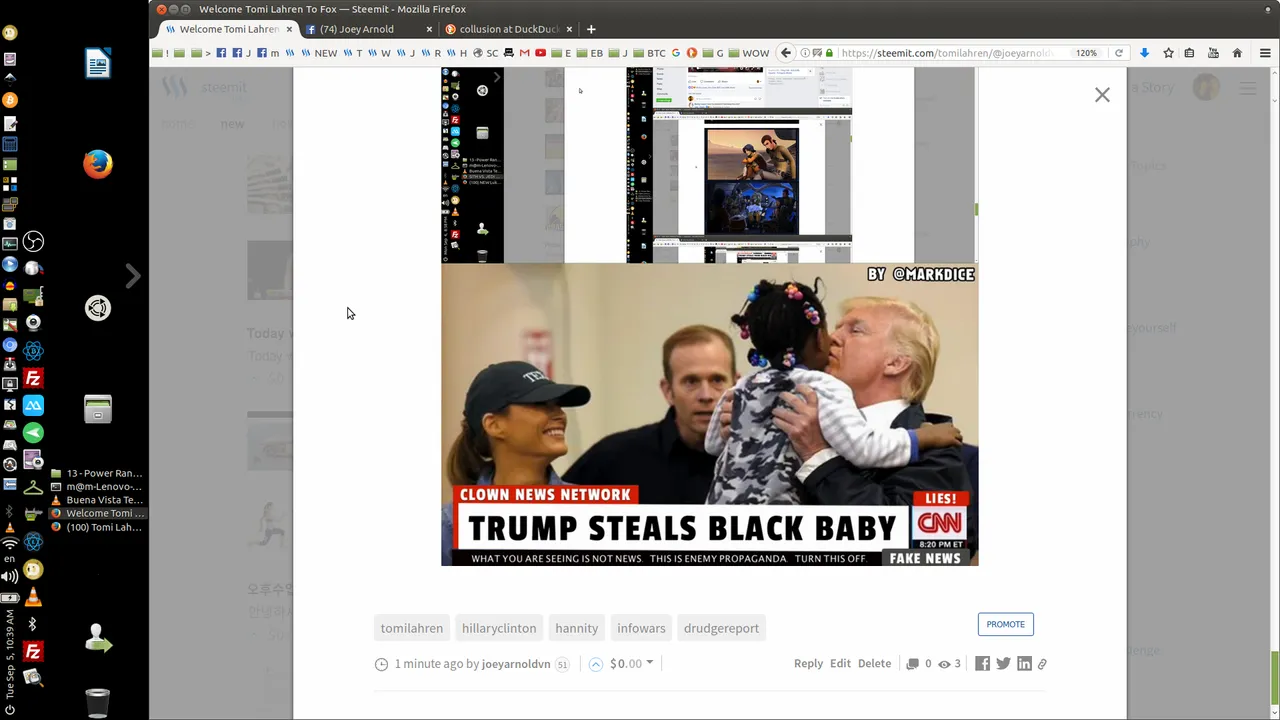Open the EB bookmark folder
The image size is (1280, 720).
point(589,53)
